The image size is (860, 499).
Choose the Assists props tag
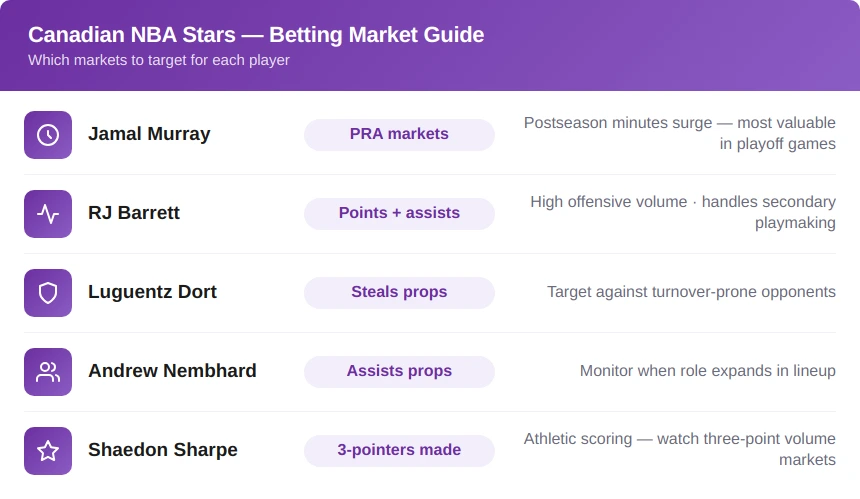tap(399, 372)
